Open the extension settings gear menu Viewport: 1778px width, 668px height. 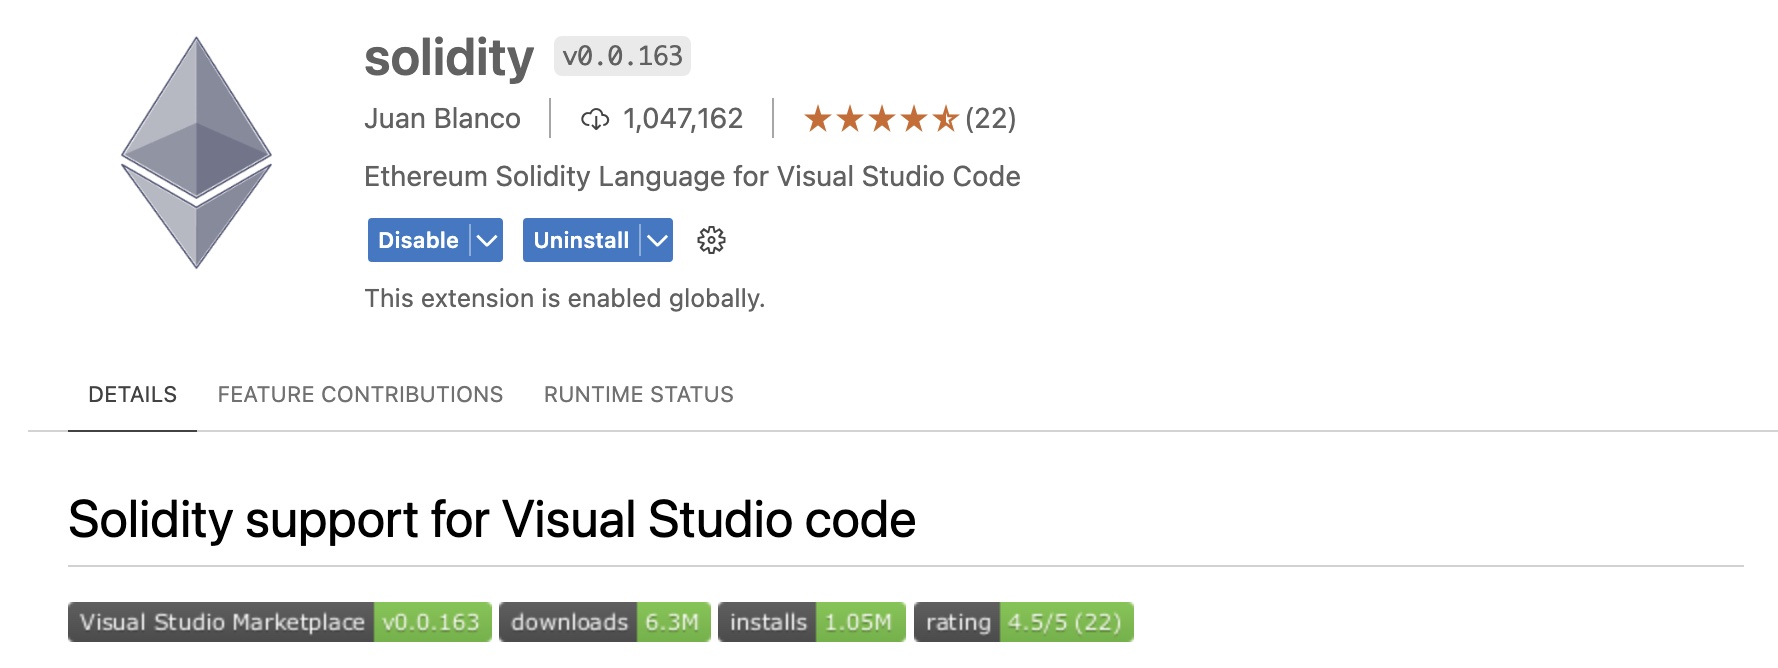[x=711, y=240]
